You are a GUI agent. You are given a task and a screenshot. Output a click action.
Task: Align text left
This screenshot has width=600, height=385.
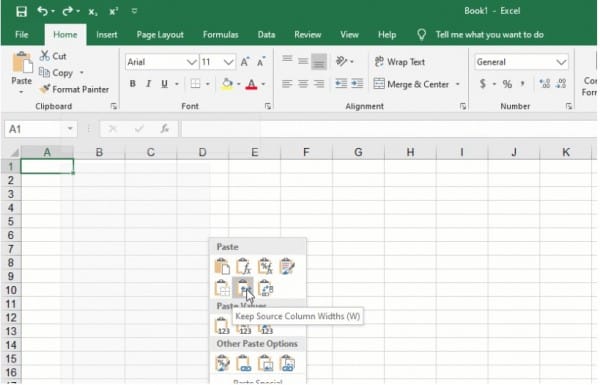(287, 84)
